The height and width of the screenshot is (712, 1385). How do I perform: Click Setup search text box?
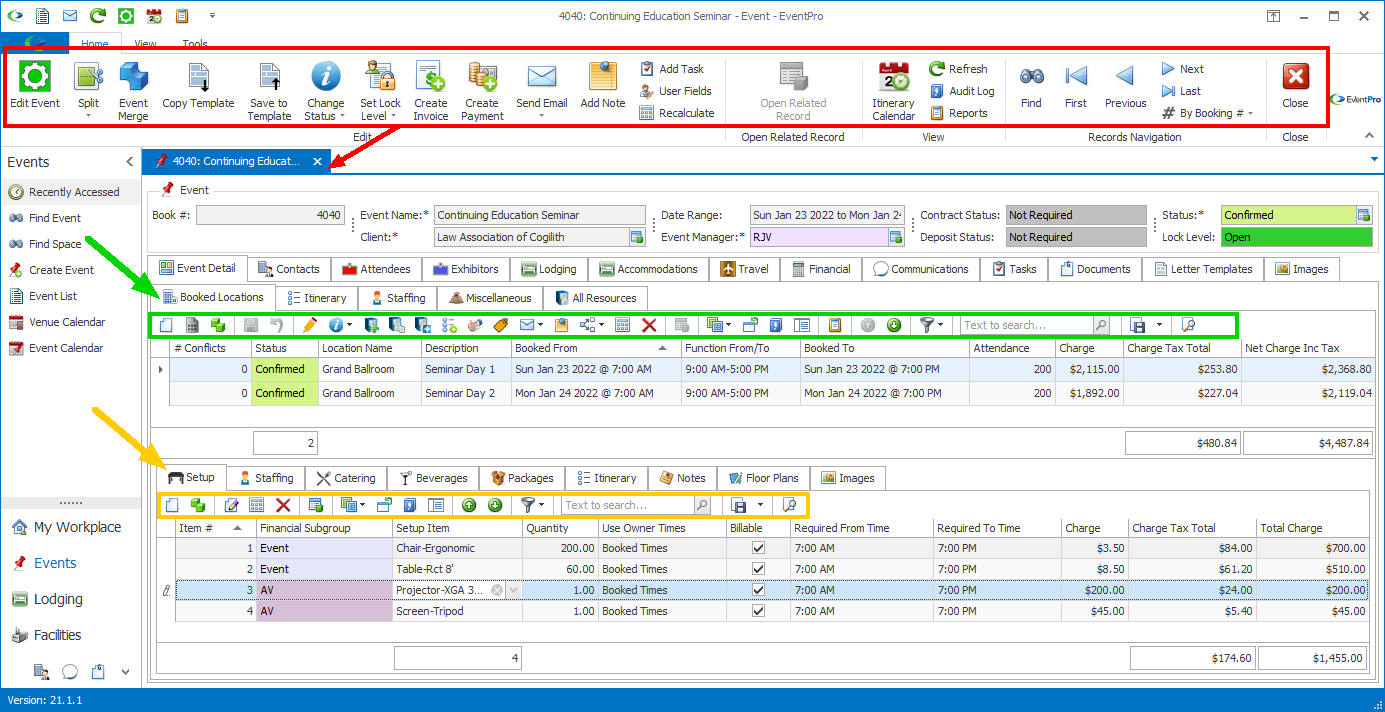[626, 505]
